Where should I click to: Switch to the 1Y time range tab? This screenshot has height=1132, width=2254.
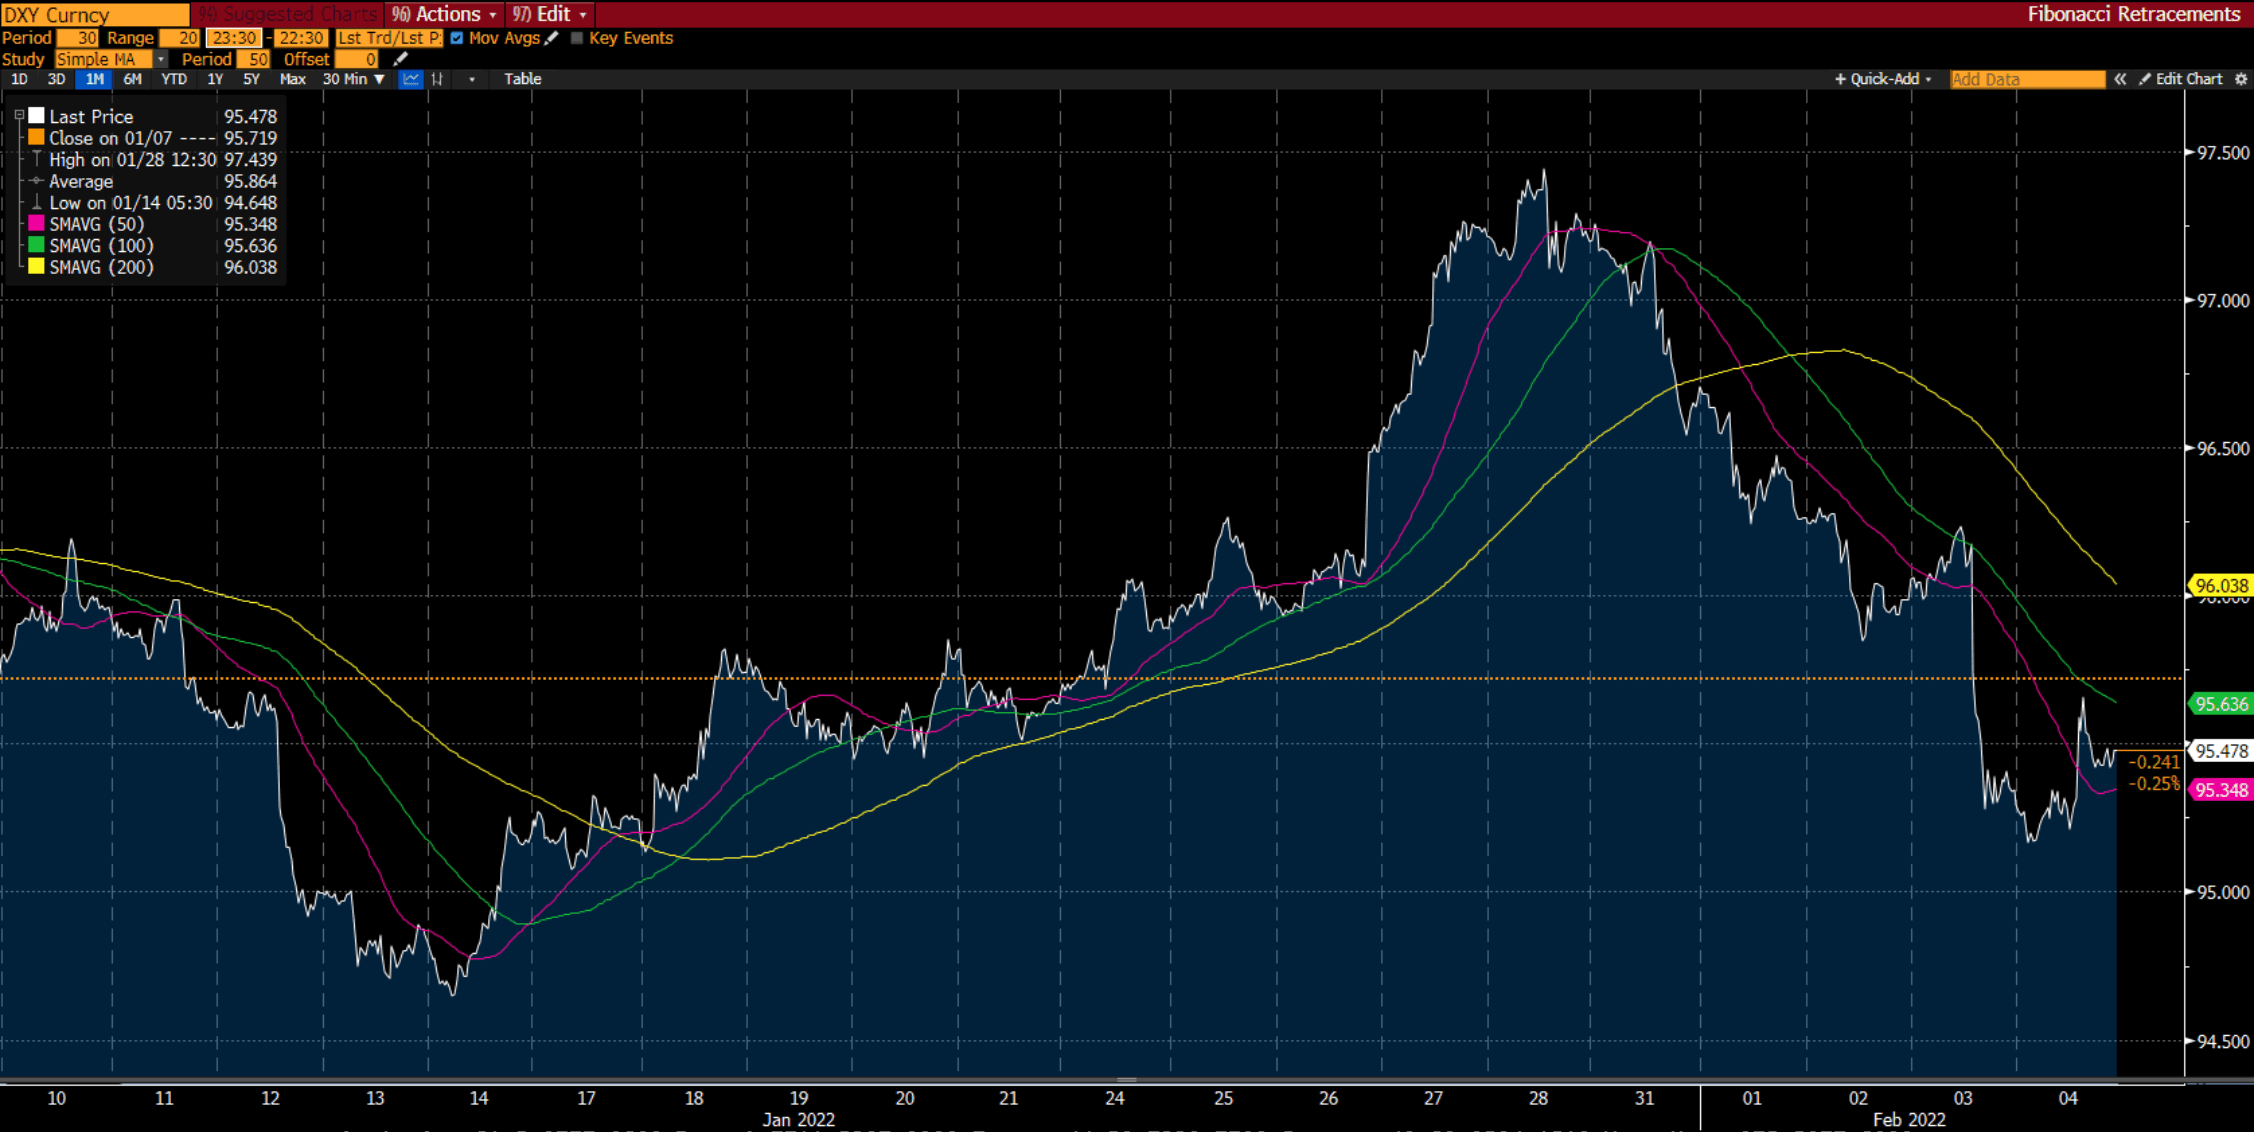coord(214,79)
